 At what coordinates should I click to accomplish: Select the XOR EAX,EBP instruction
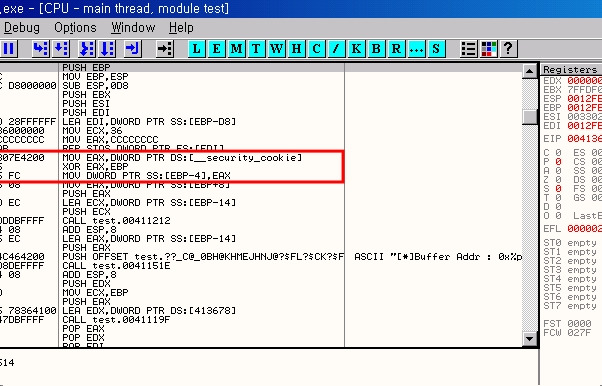tap(95, 167)
